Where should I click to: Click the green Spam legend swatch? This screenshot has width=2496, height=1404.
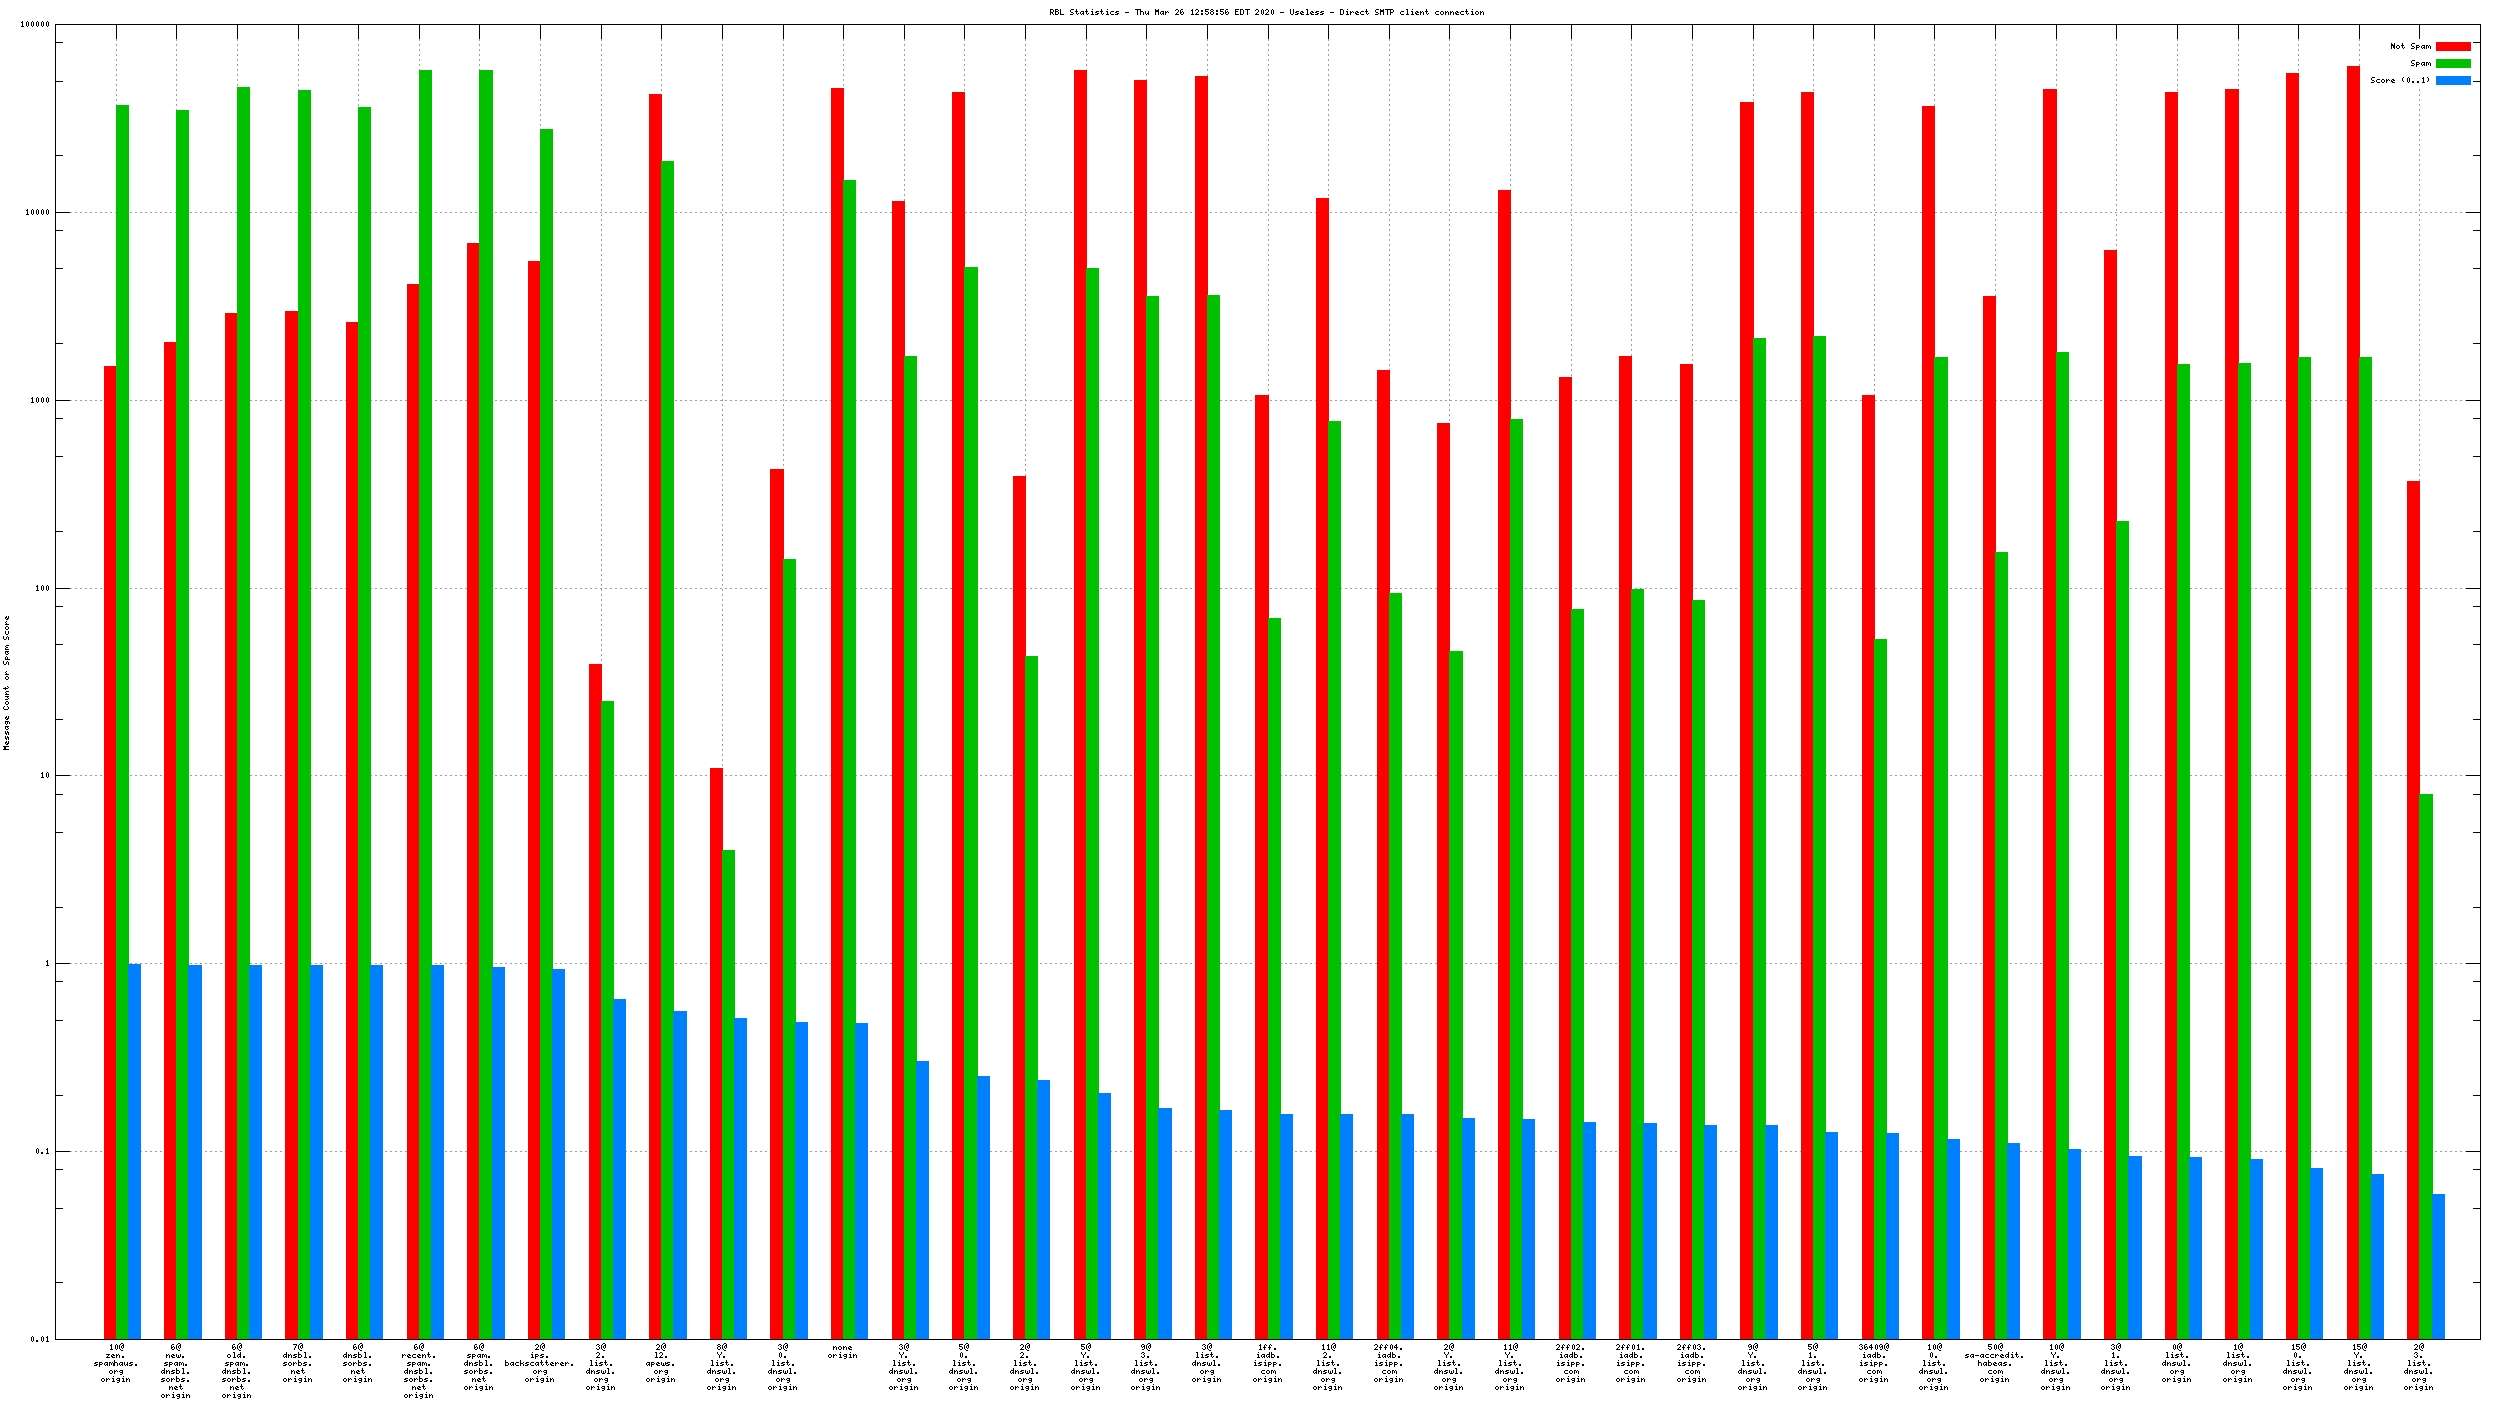click(2452, 64)
